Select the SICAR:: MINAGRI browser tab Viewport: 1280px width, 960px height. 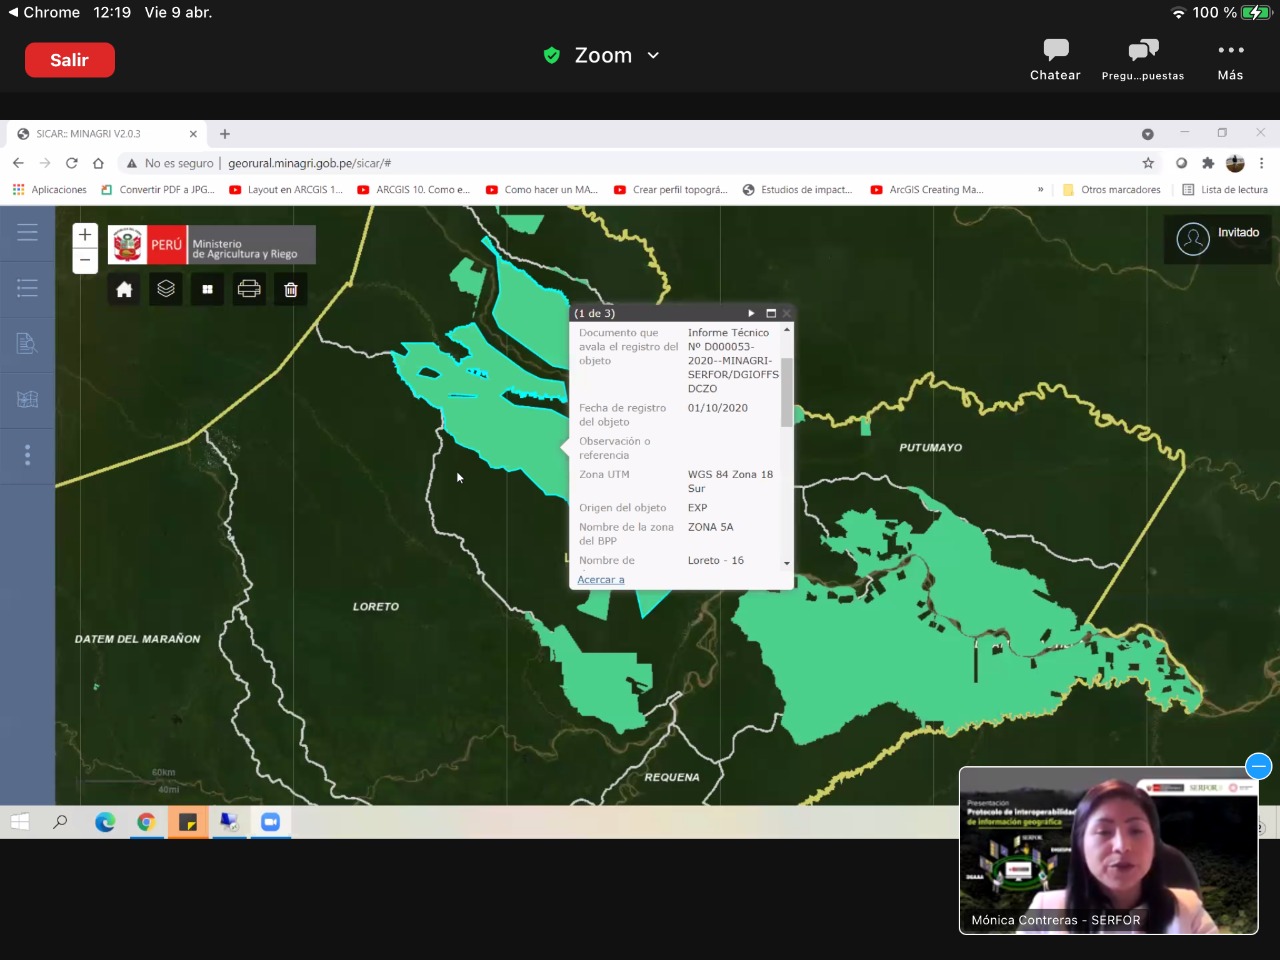click(107, 134)
